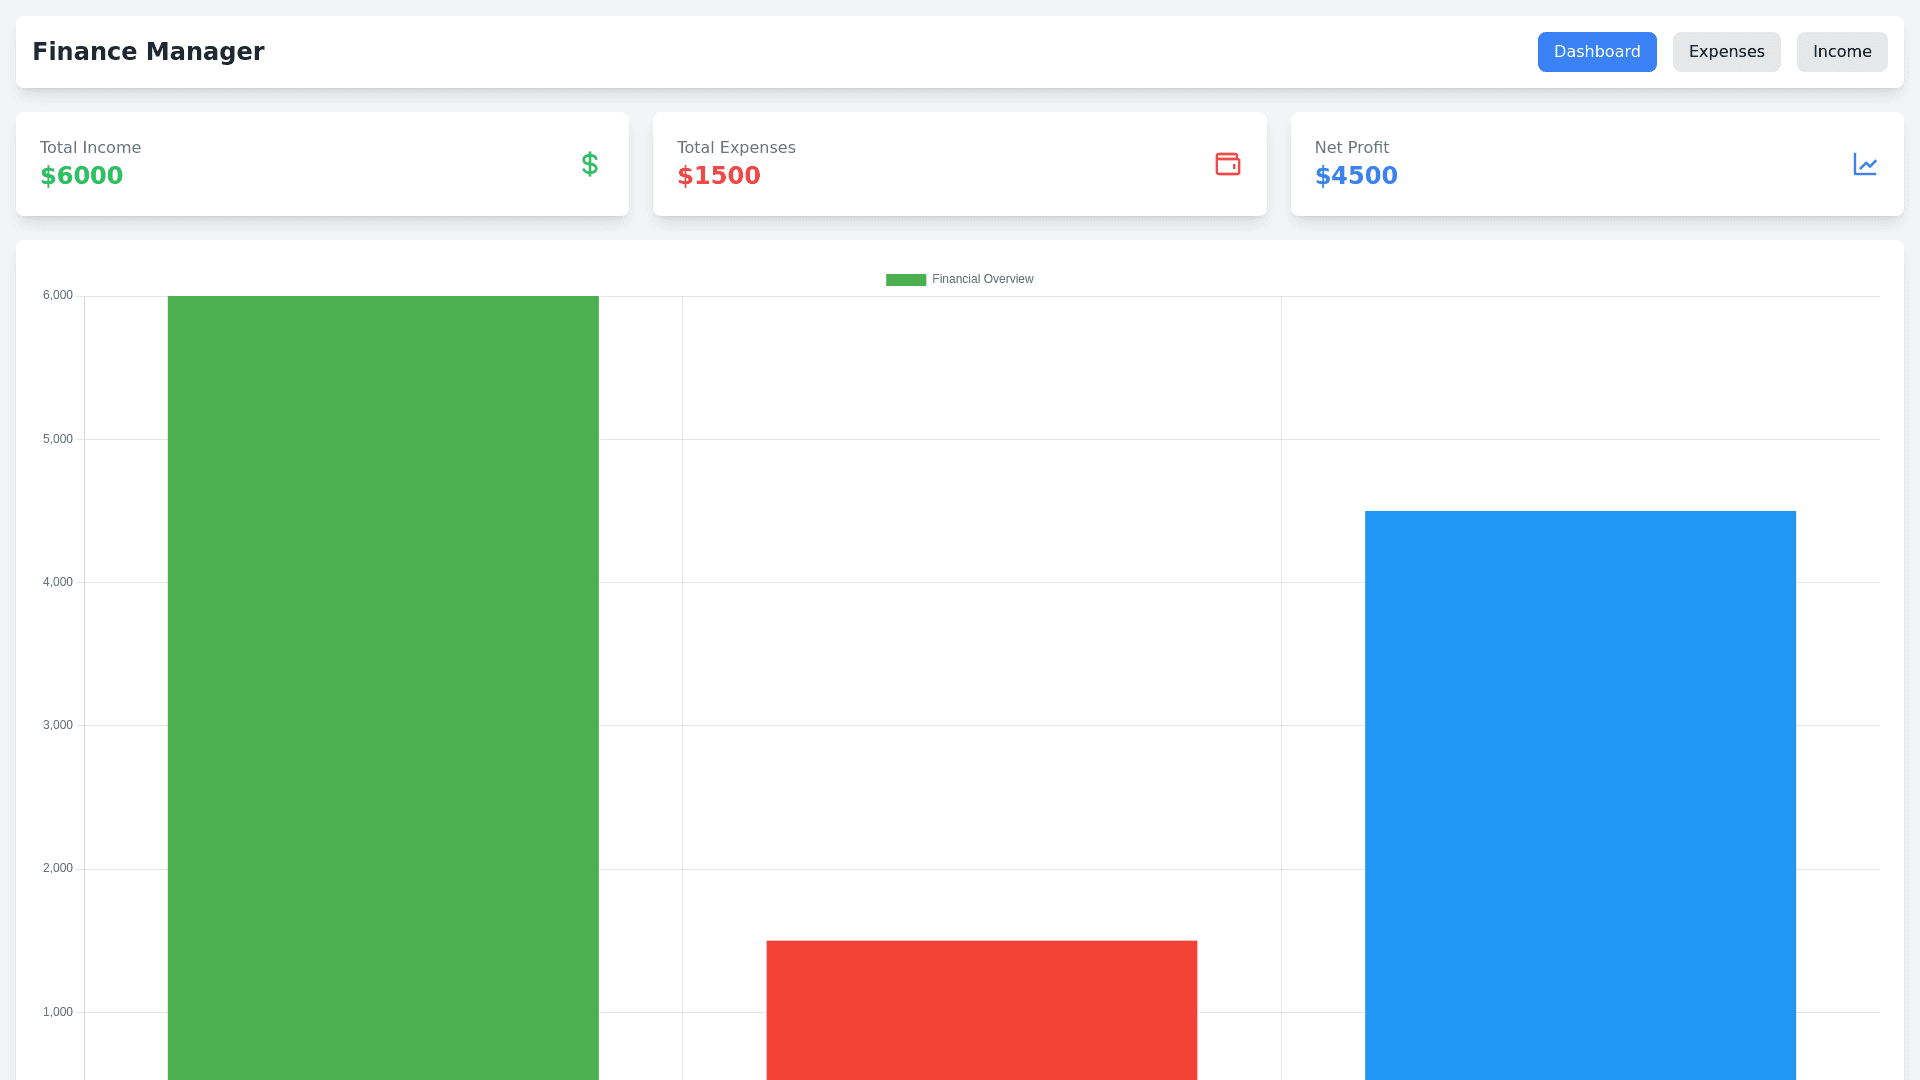The width and height of the screenshot is (1920, 1080).
Task: Click the red expenses bar
Action: (981, 1010)
